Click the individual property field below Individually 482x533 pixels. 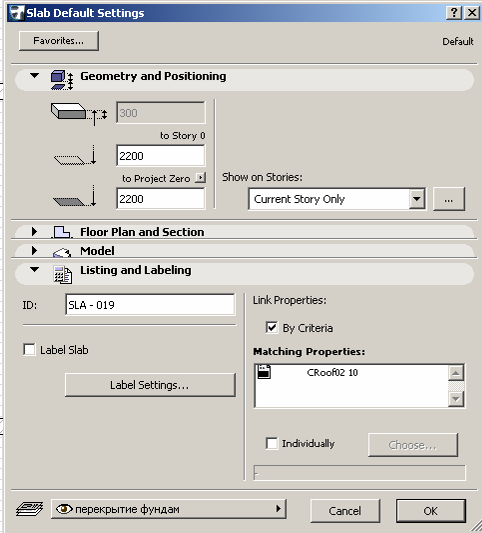pyautogui.click(x=360, y=473)
